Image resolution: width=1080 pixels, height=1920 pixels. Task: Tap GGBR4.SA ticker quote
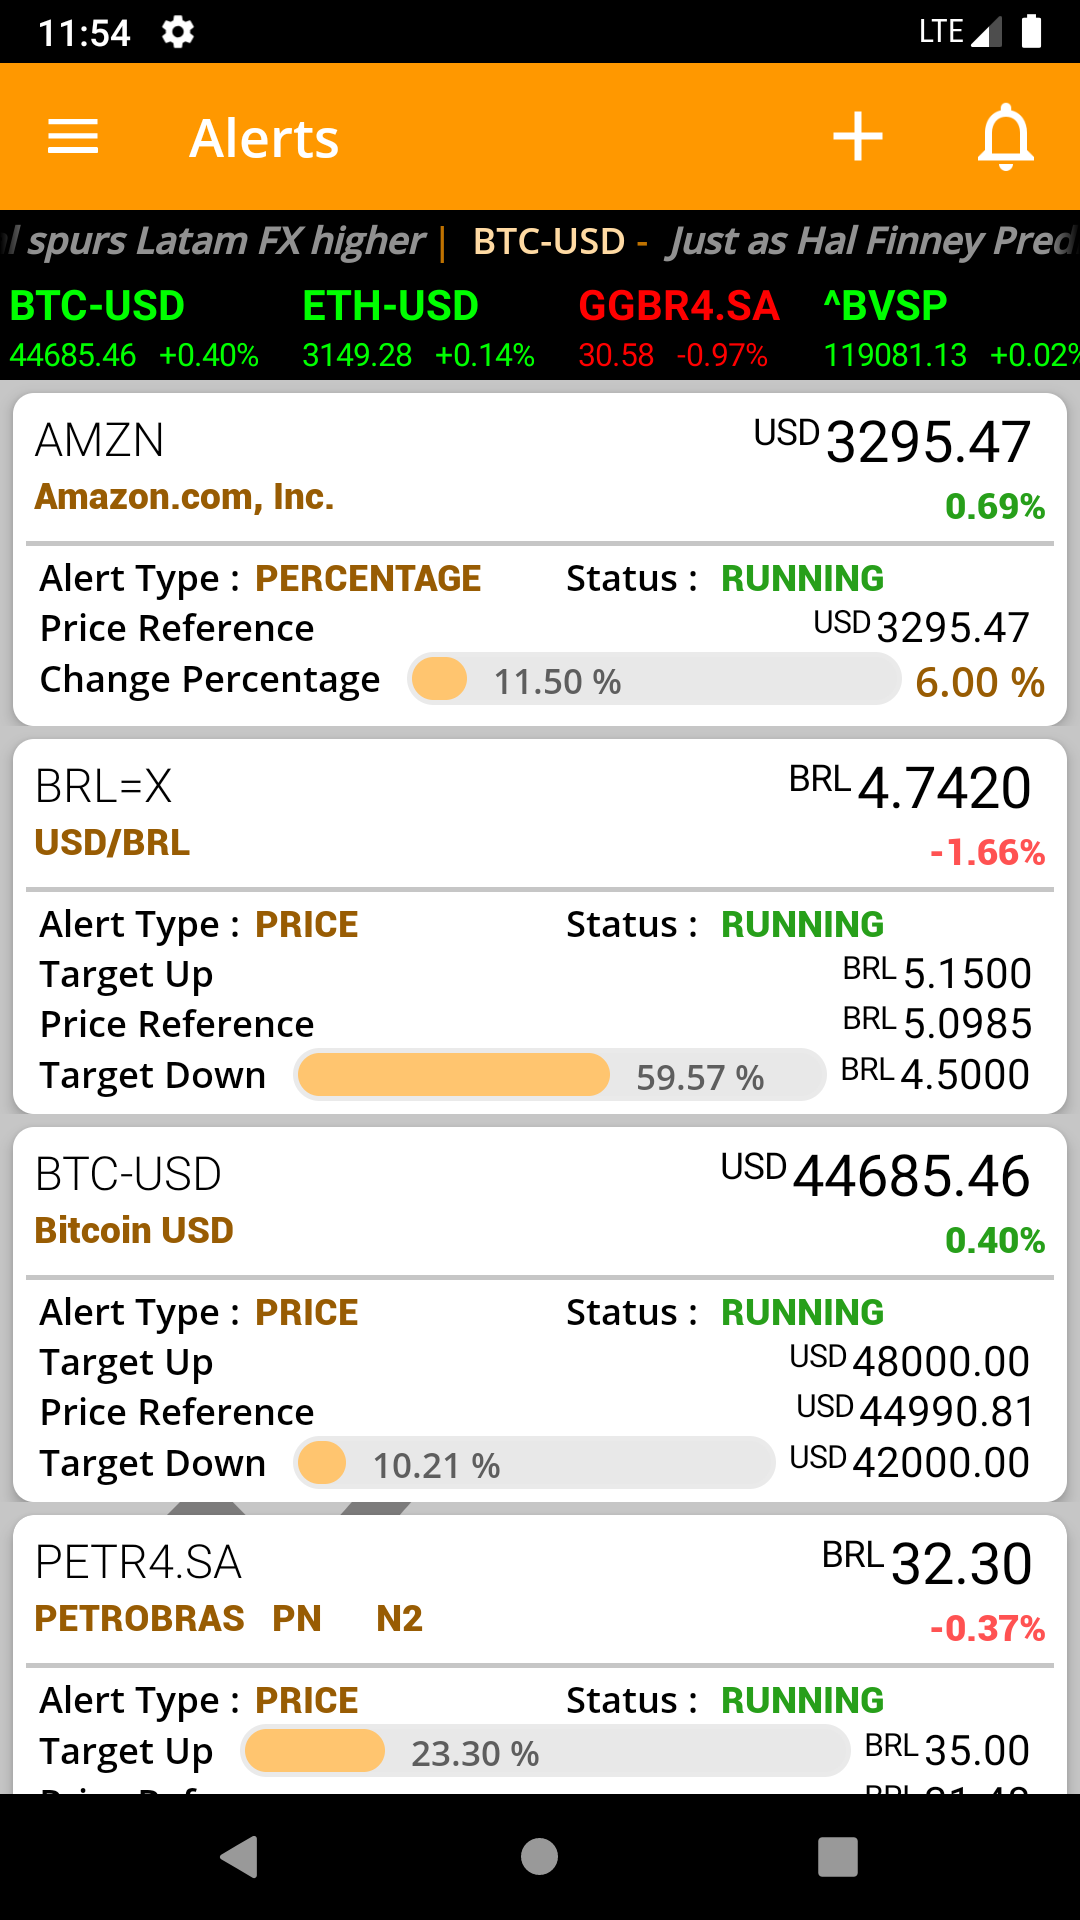(x=678, y=329)
